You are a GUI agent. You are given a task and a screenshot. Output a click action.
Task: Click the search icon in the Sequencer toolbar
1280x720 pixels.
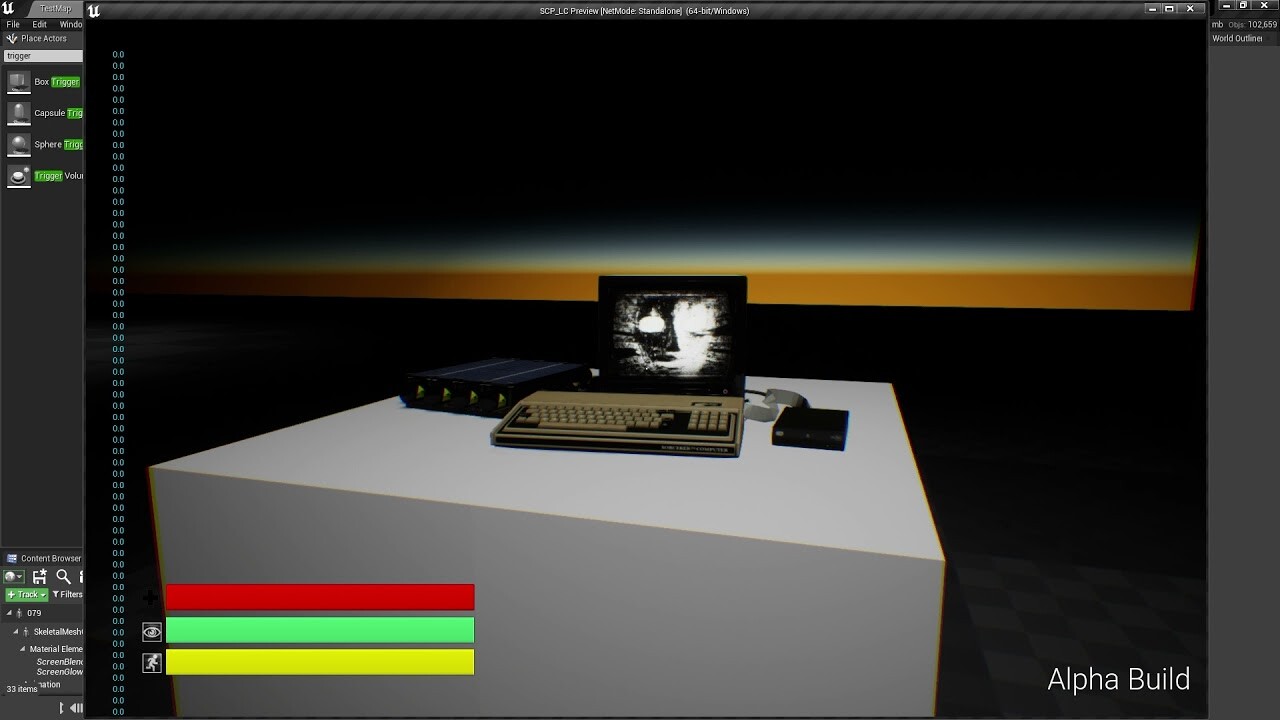62,576
